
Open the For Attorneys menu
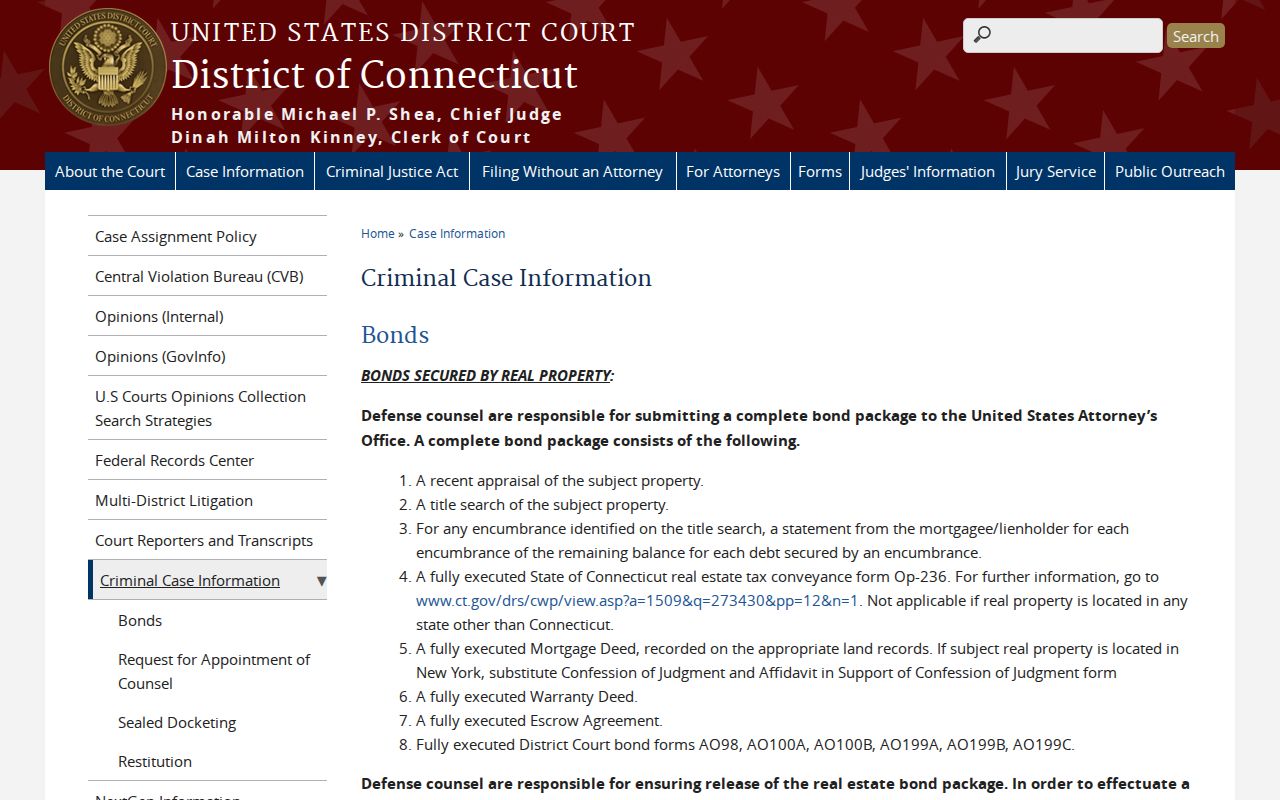733,171
